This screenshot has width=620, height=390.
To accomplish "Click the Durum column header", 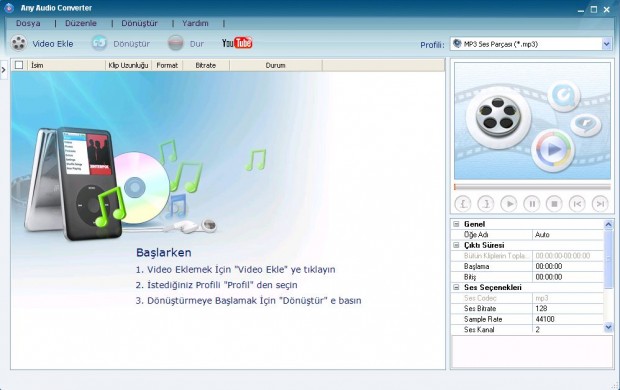I will pos(276,65).
